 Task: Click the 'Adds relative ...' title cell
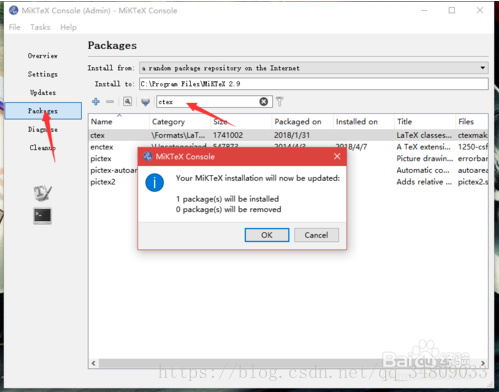click(424, 182)
